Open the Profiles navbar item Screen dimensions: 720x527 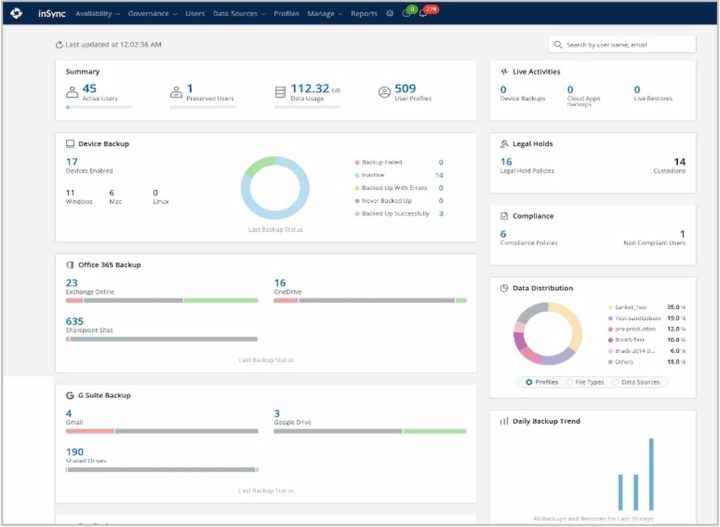tap(286, 14)
